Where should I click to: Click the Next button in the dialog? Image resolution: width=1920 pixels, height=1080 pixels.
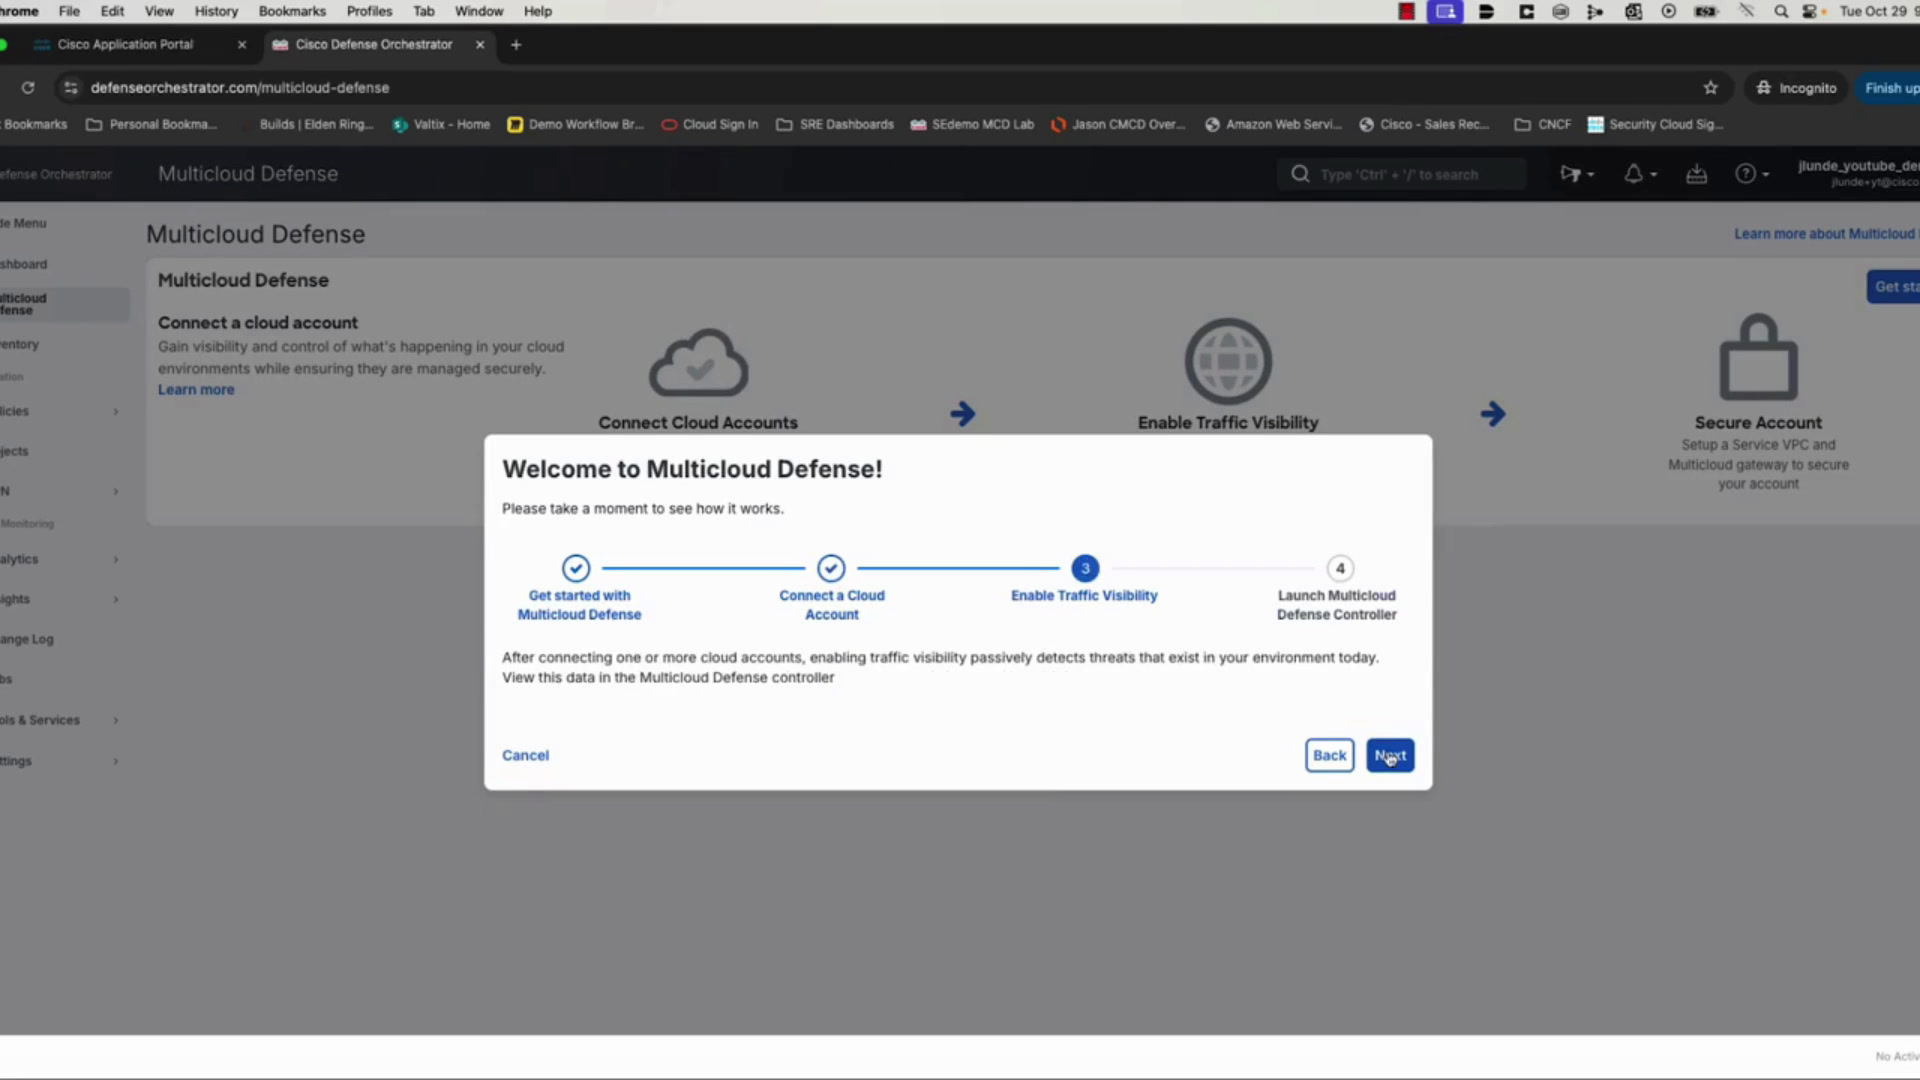pyautogui.click(x=1390, y=755)
